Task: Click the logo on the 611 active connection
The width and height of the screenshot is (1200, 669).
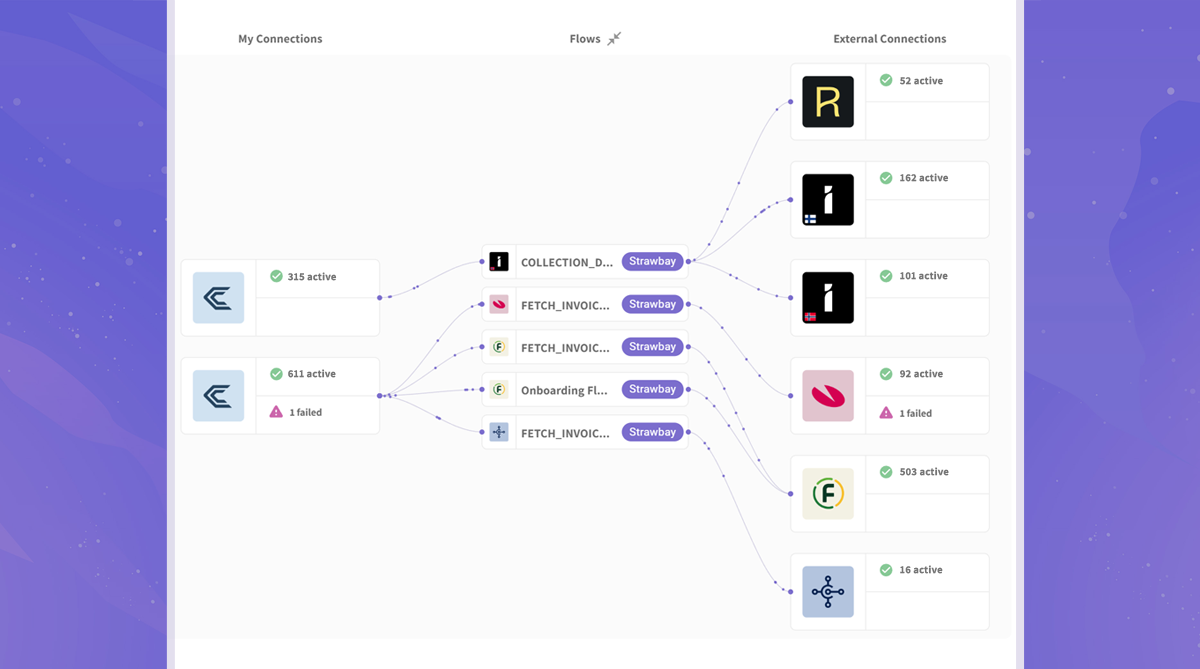Action: click(218, 396)
